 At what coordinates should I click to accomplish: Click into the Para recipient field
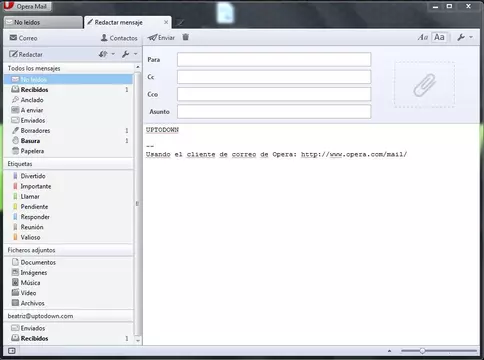[274, 59]
